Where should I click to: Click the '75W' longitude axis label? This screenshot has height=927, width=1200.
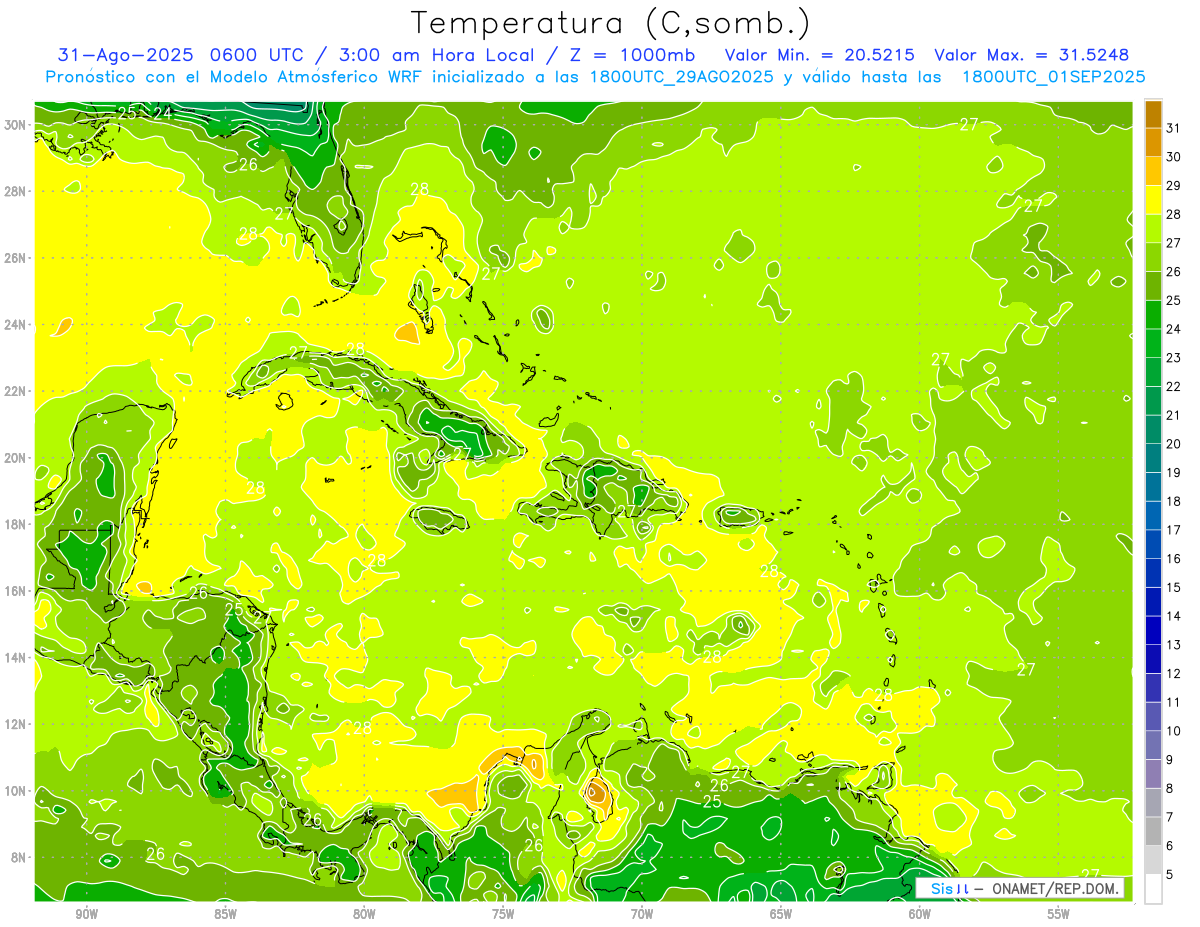(x=503, y=914)
